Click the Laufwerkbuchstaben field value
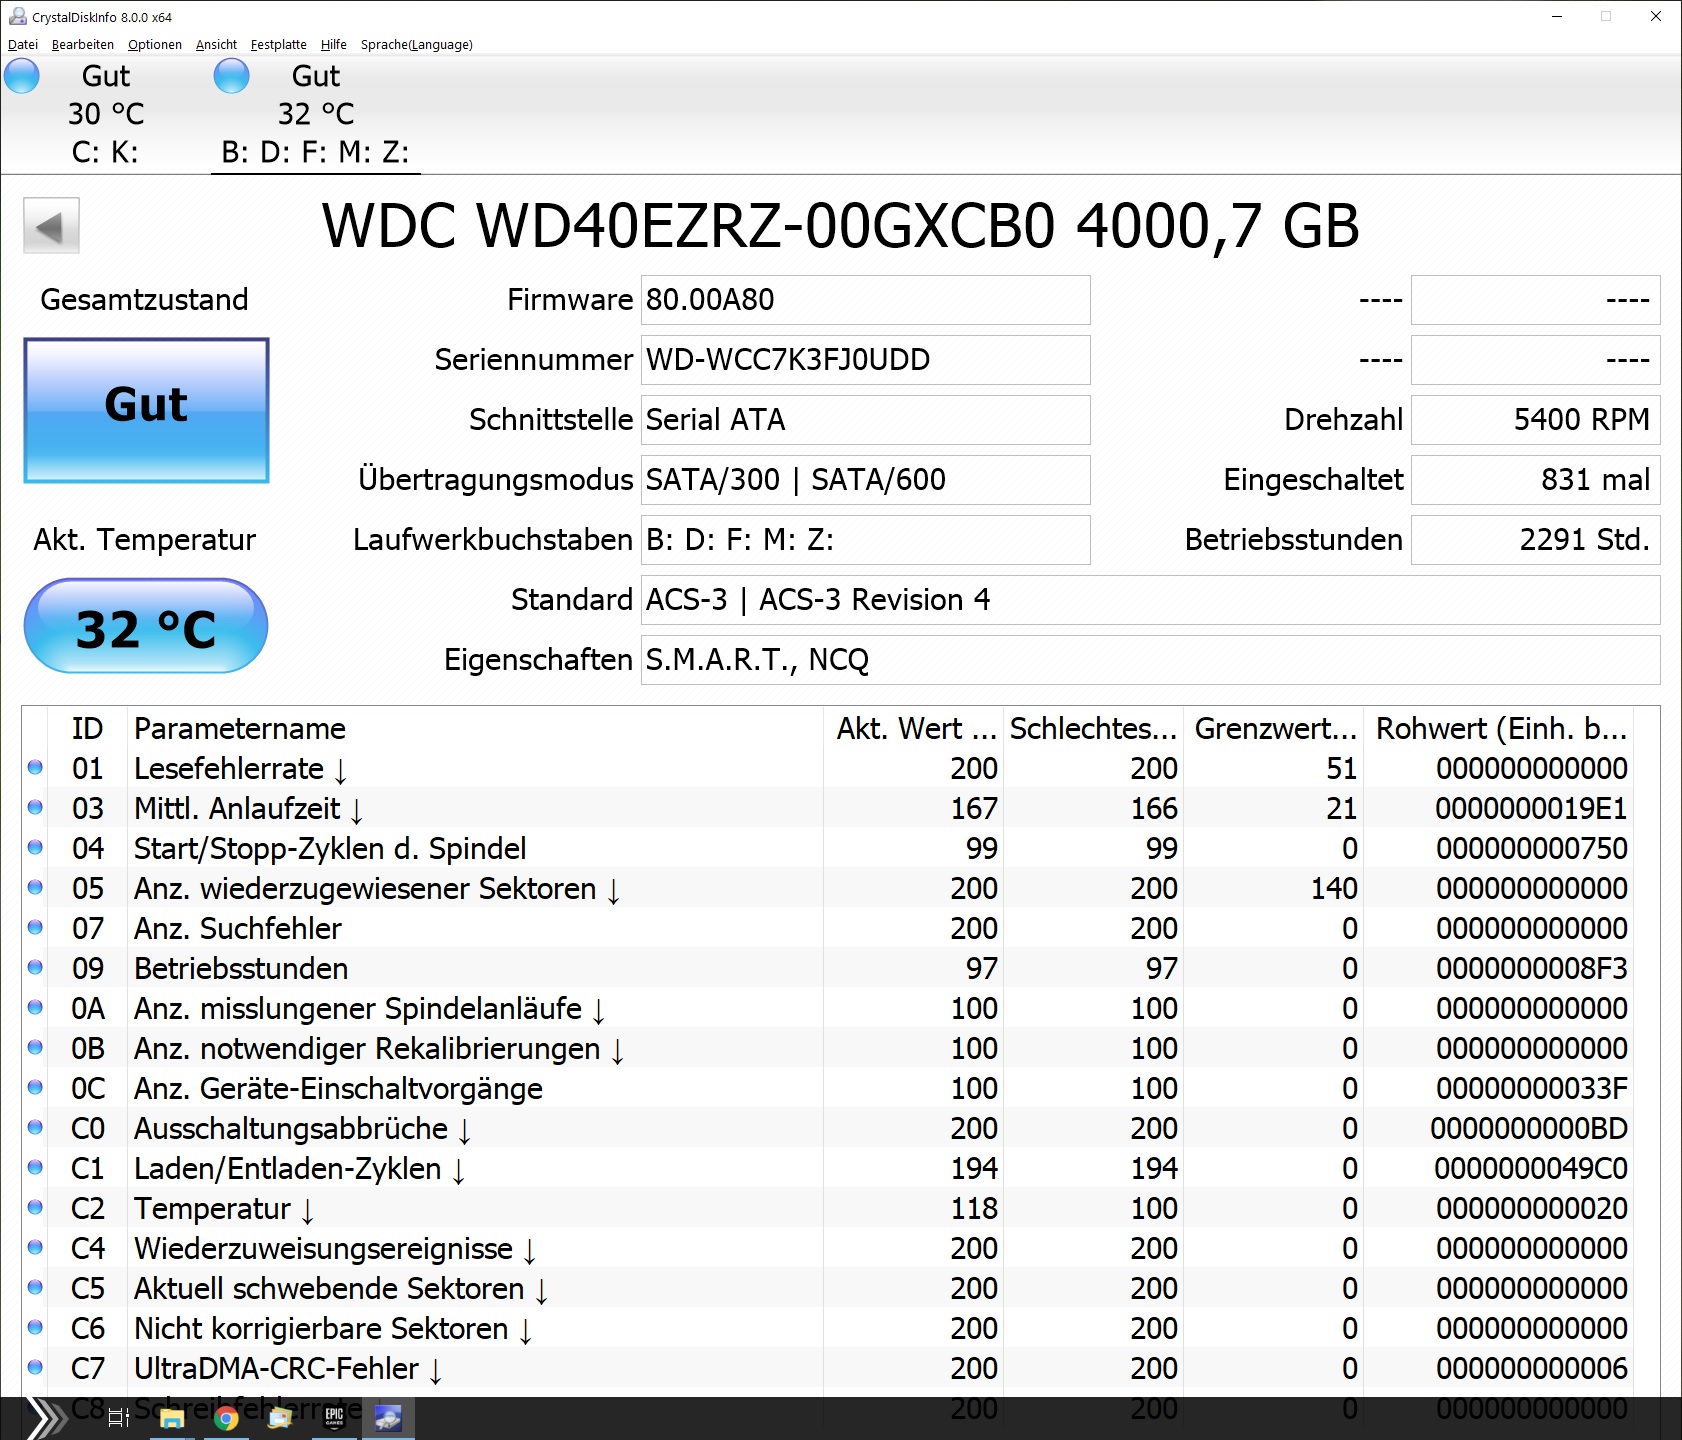Screen dimensions: 1682x1440 point(865,540)
